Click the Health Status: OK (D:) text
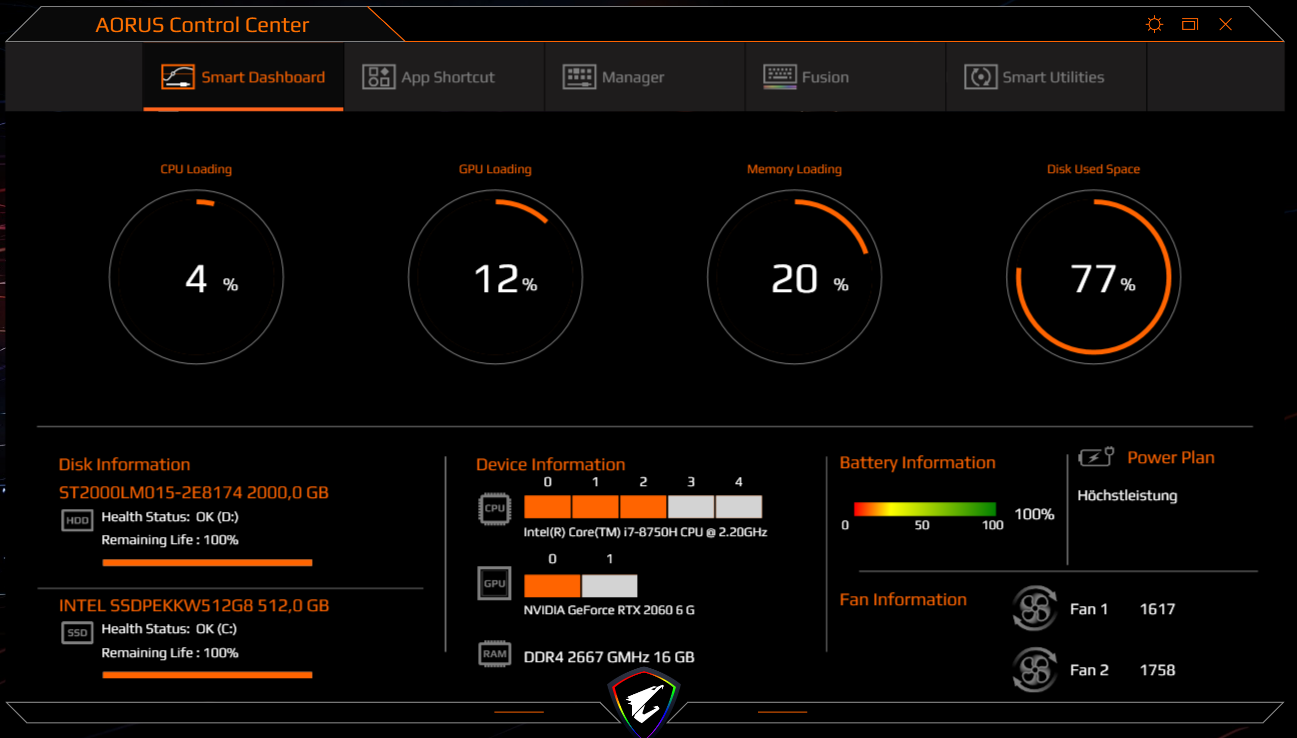This screenshot has width=1297, height=738. tap(170, 518)
